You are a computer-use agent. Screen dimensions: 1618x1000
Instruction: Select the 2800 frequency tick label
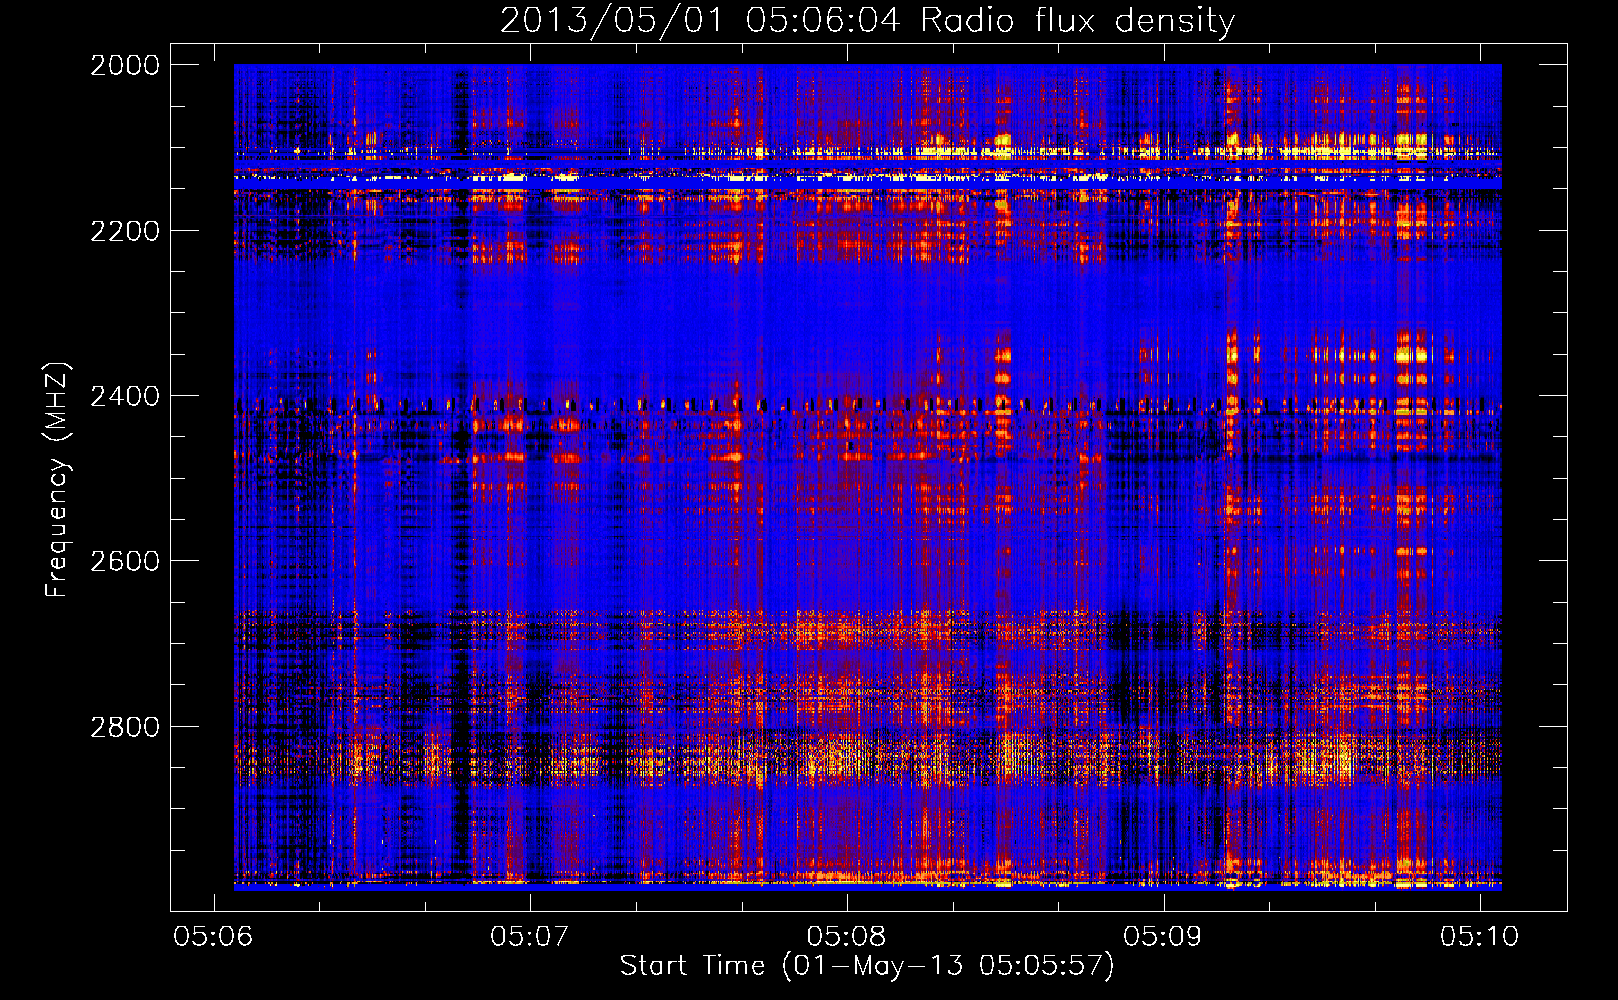click(125, 726)
